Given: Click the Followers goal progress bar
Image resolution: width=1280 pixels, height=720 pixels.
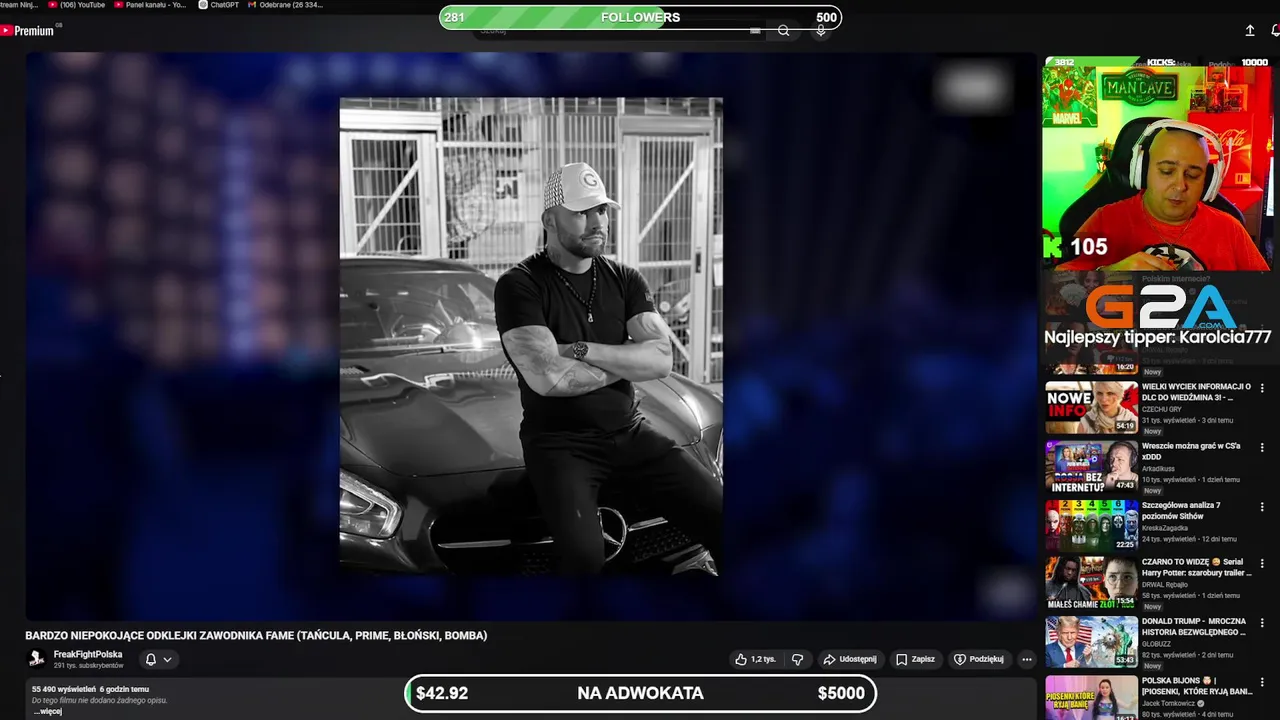Looking at the screenshot, I should (x=641, y=17).
